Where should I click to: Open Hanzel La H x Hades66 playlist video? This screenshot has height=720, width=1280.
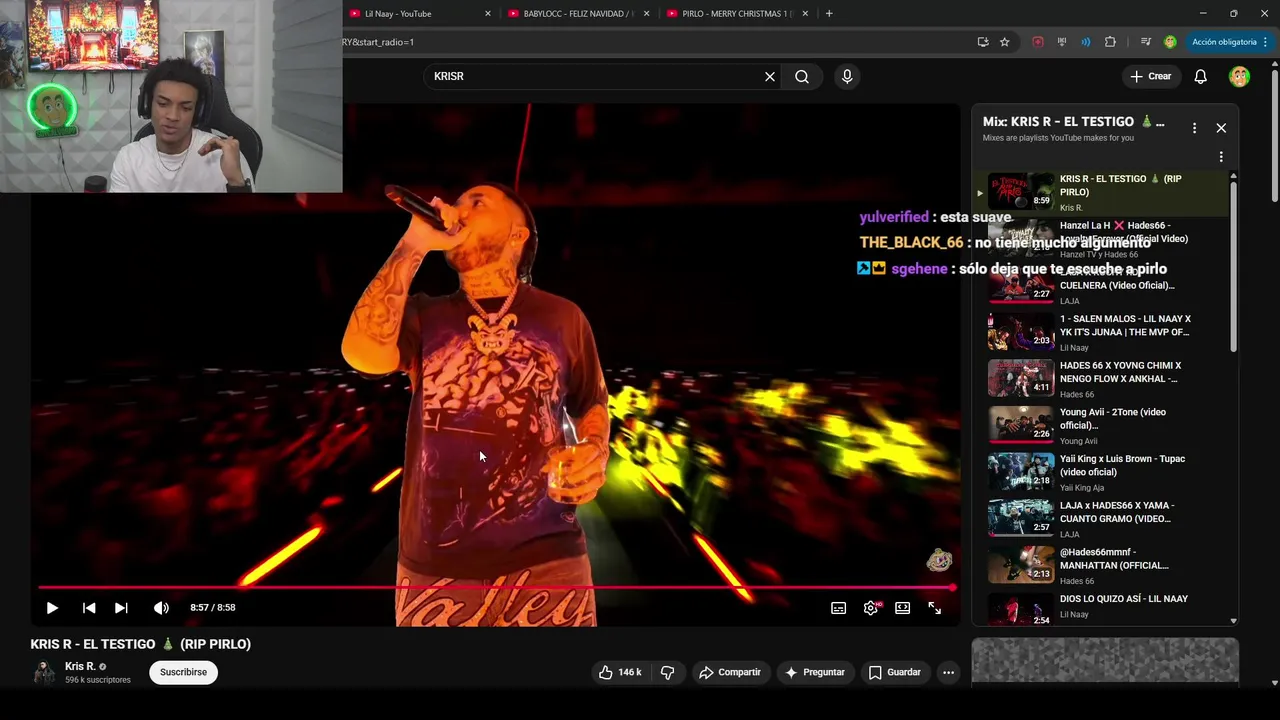pyautogui.click(x=1103, y=239)
